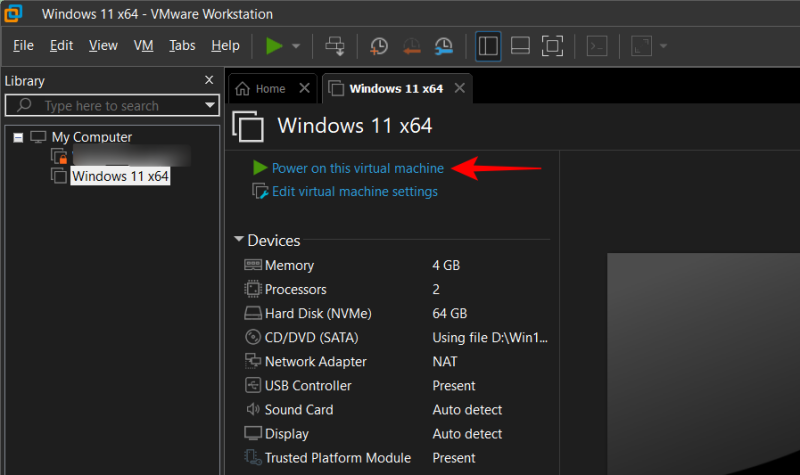The height and width of the screenshot is (475, 800).
Task: Open the stretch guest dropdown arrow
Action: [663, 46]
